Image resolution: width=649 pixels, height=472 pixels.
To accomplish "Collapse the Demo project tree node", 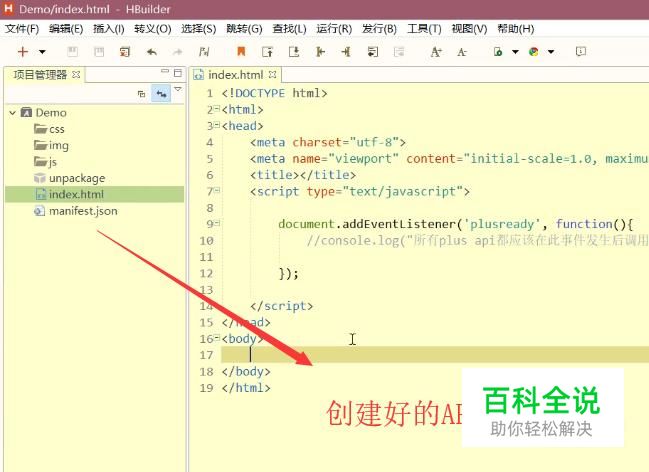I will tap(12, 113).
